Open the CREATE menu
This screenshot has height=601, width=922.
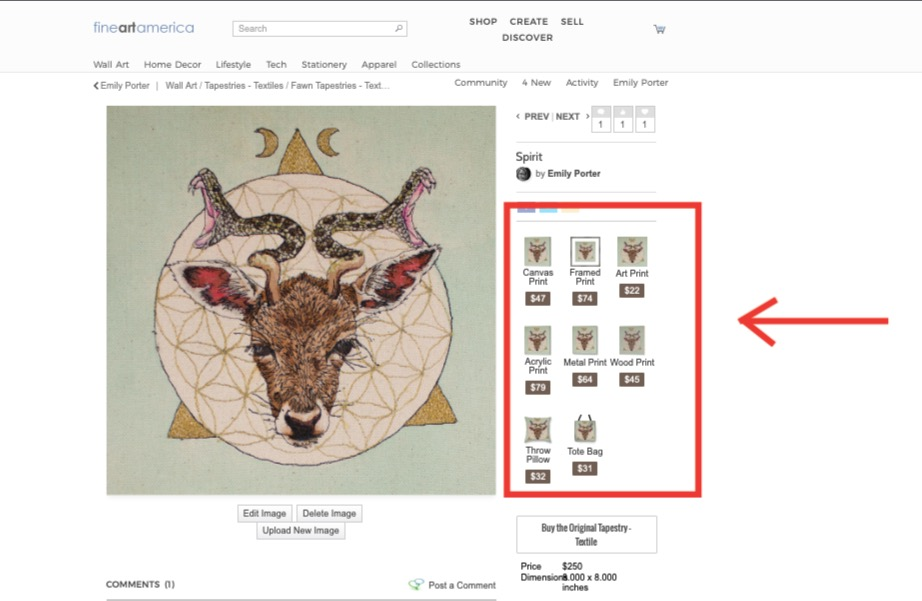point(529,22)
